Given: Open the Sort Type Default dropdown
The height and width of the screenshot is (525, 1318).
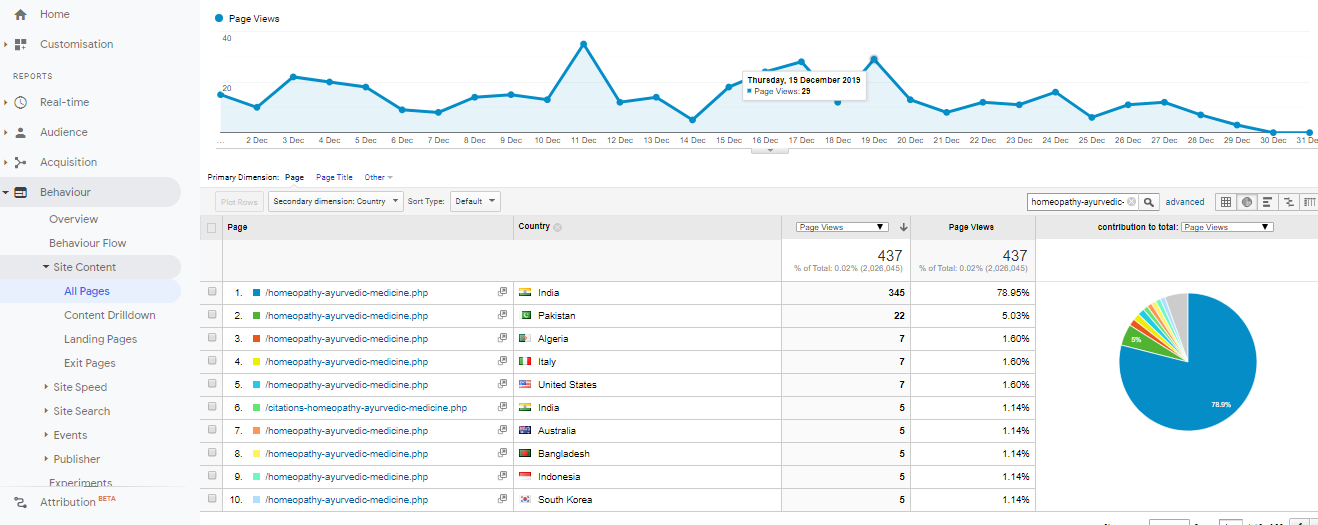Looking at the screenshot, I should (x=475, y=201).
